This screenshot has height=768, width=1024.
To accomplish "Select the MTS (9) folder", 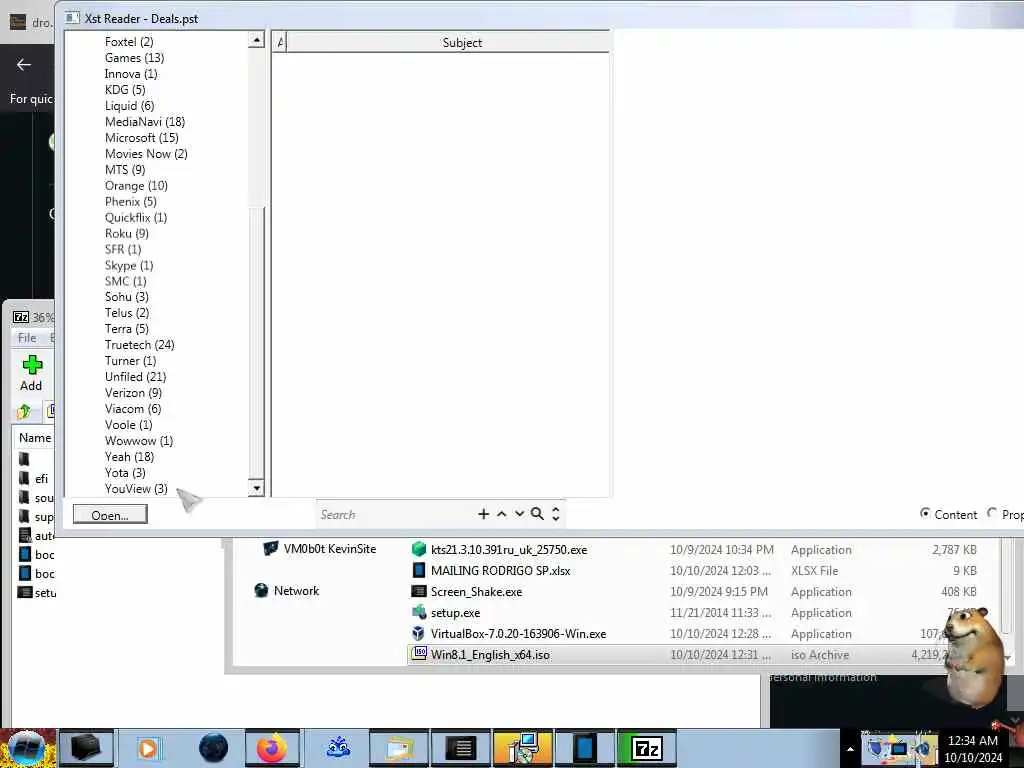I will coord(125,170).
